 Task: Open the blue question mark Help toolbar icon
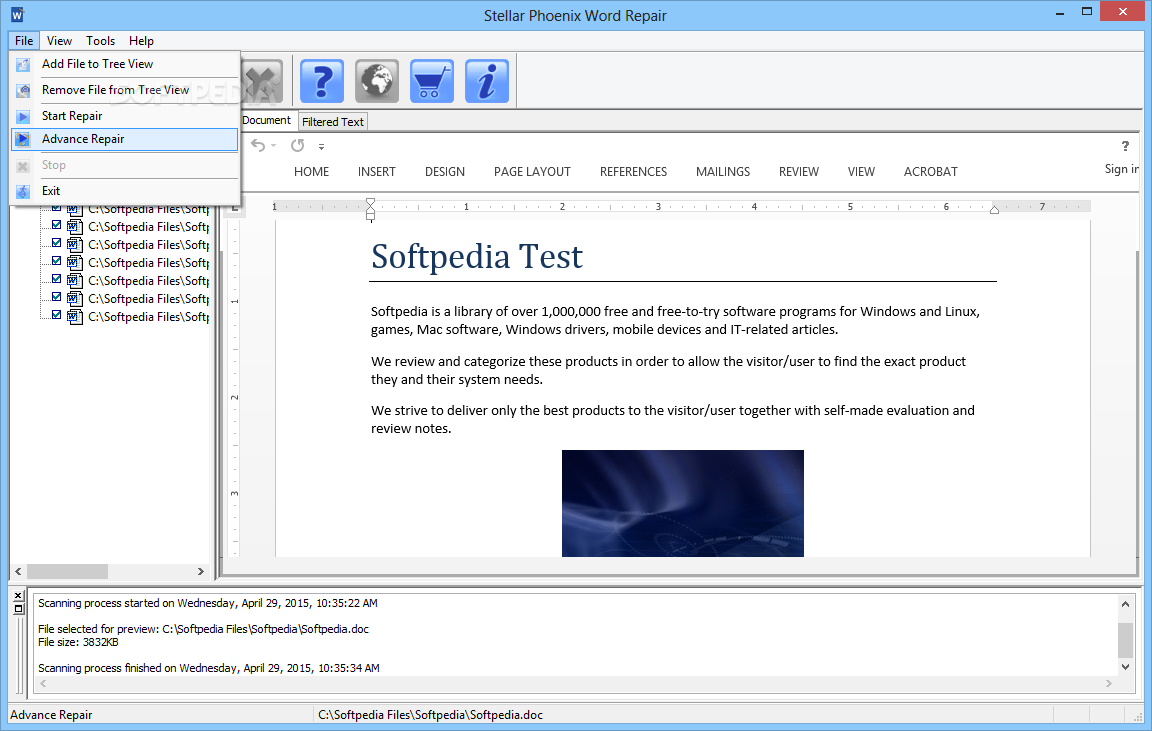pyautogui.click(x=322, y=81)
